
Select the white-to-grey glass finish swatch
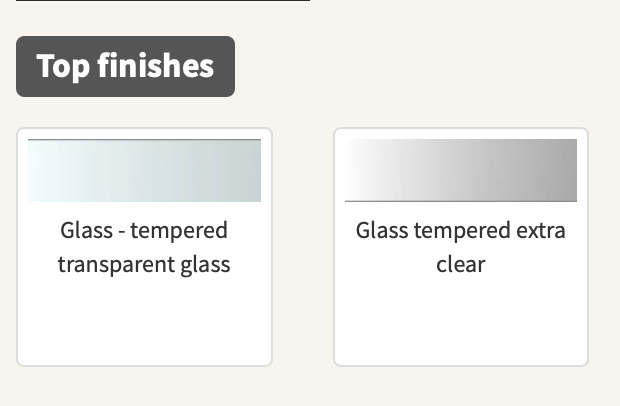460,171
